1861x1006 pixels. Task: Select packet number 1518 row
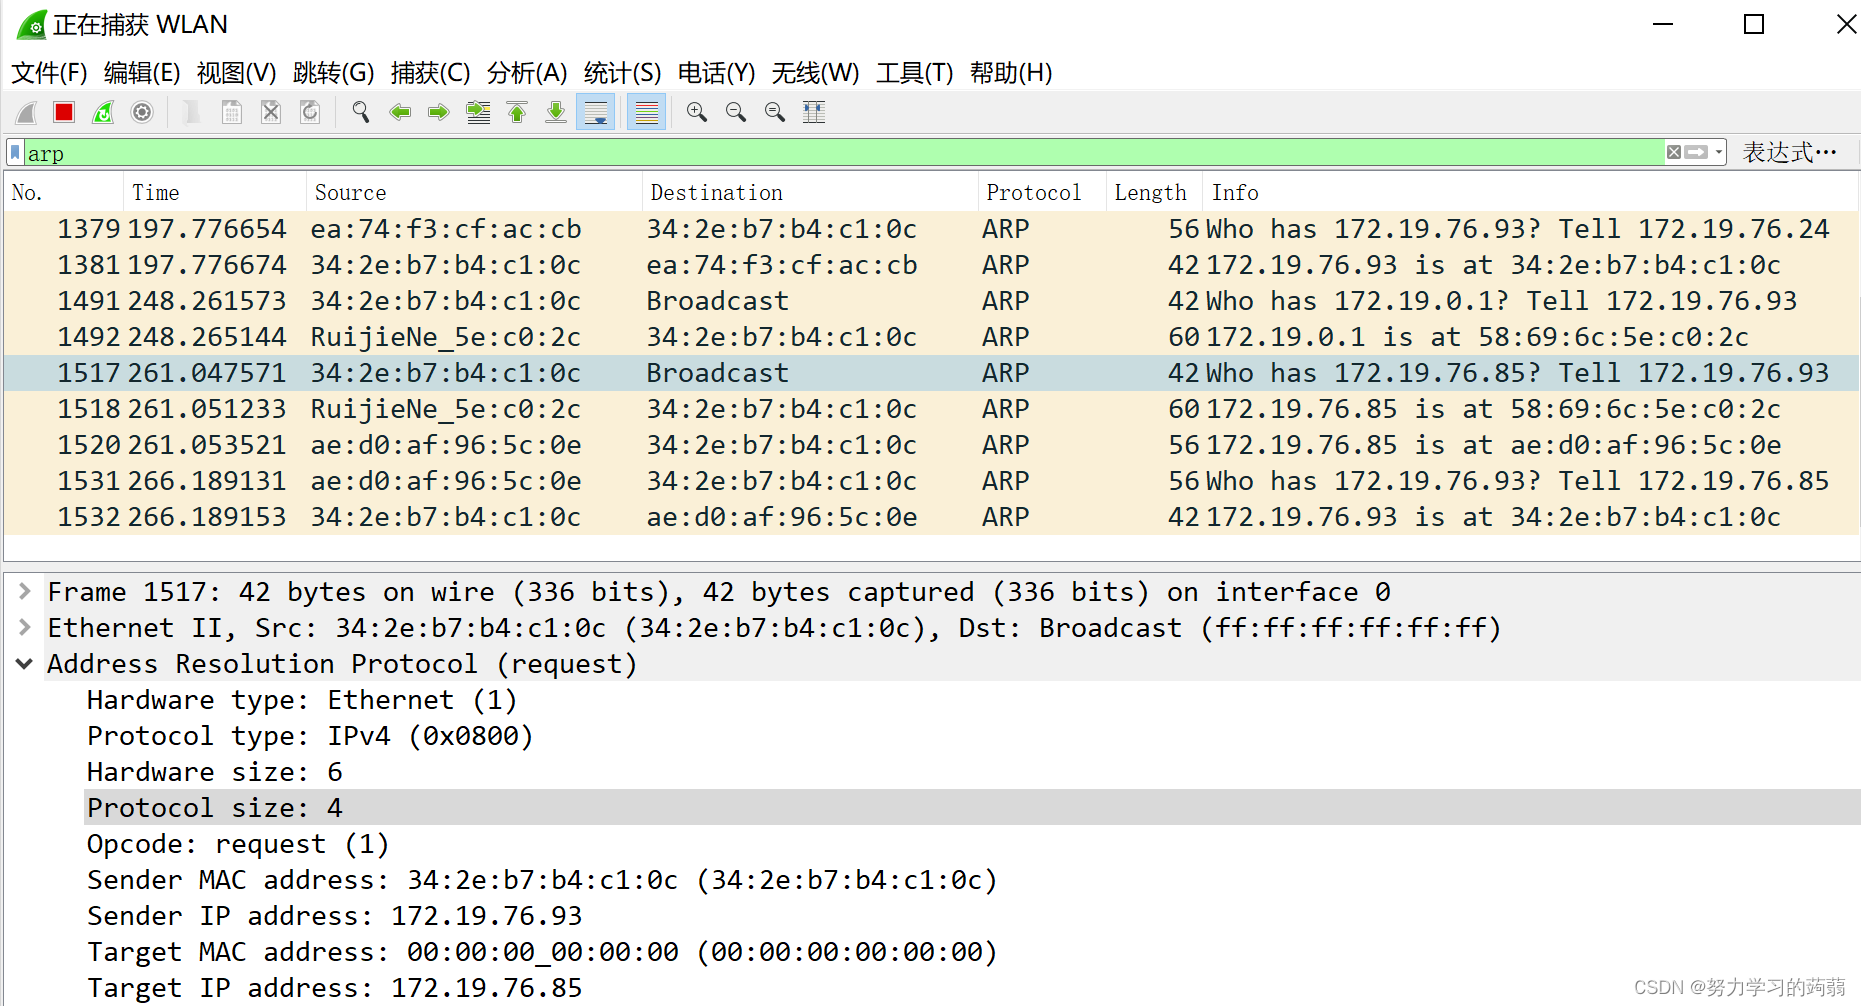[x=930, y=409]
